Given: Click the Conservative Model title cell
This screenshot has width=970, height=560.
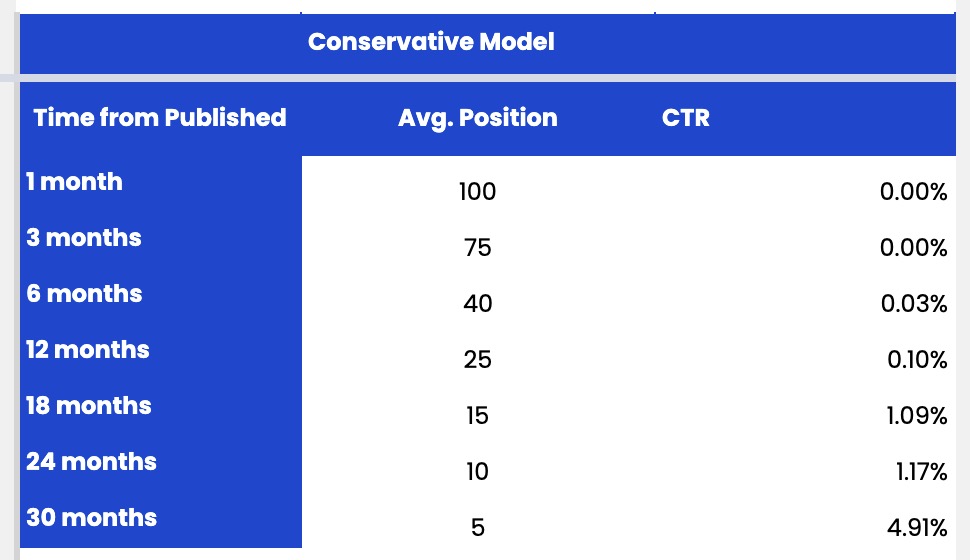Looking at the screenshot, I should click(x=431, y=43).
